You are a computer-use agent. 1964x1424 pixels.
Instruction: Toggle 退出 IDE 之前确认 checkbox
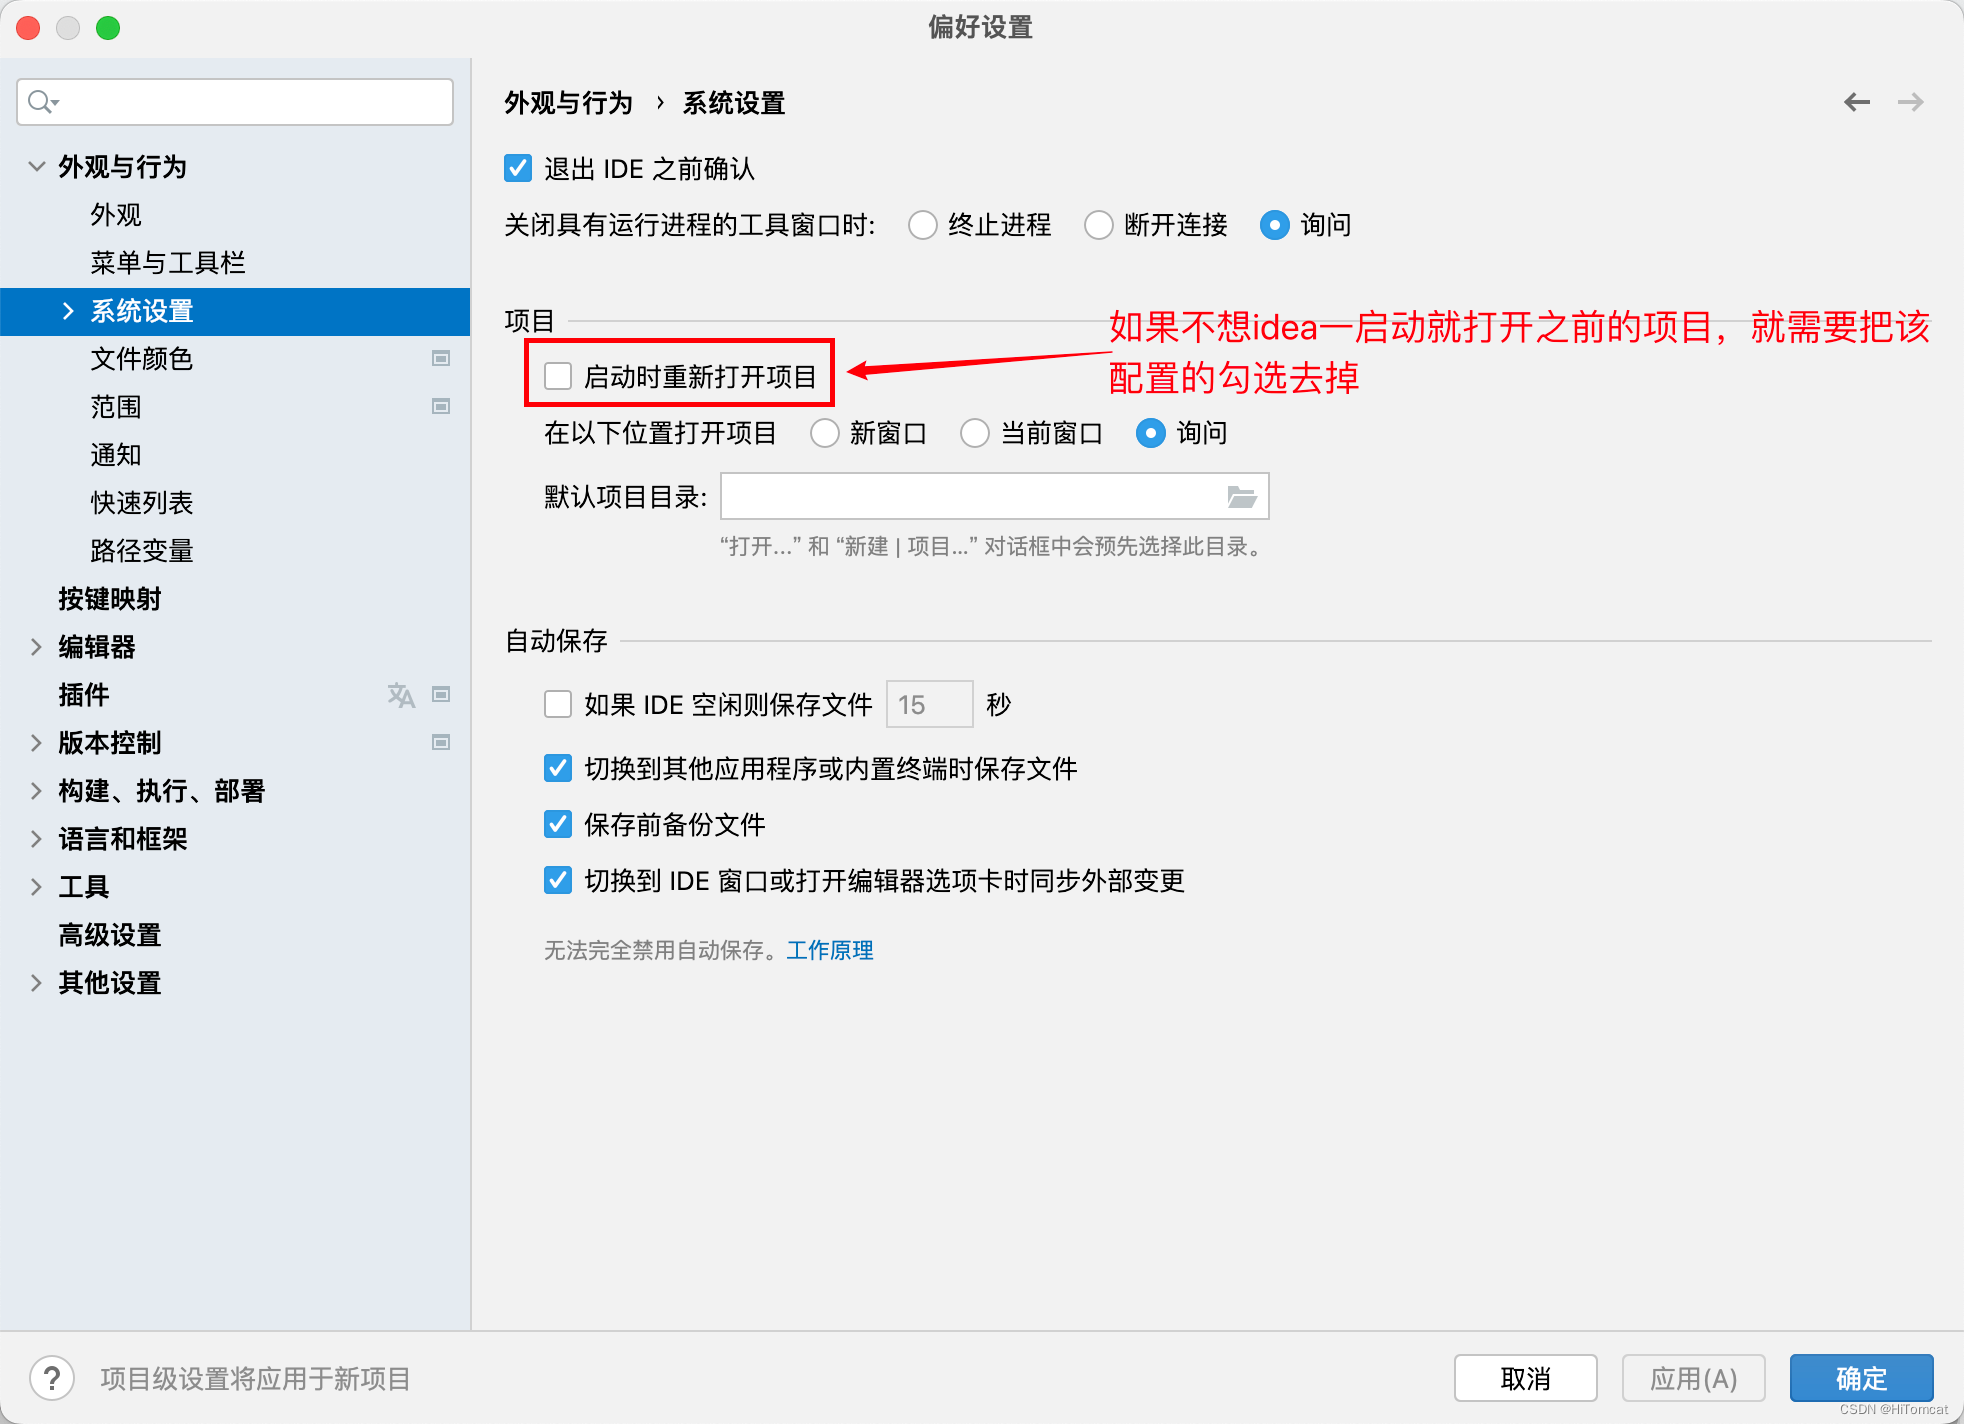pos(518,168)
